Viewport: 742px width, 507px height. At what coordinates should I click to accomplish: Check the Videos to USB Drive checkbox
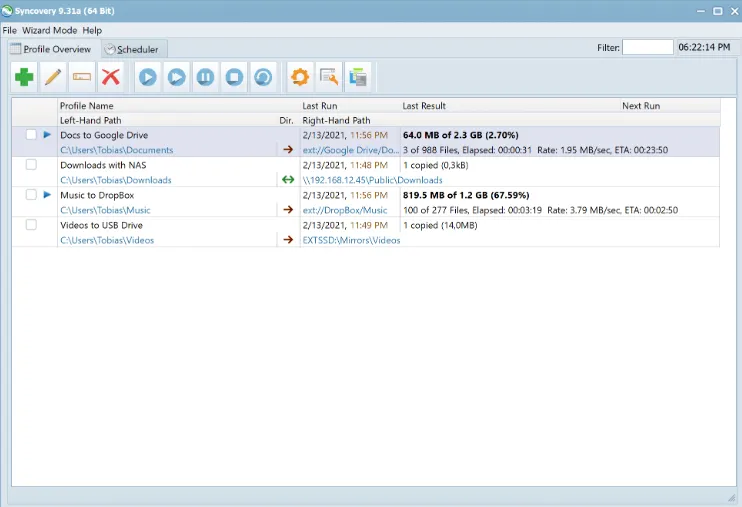coord(31,225)
